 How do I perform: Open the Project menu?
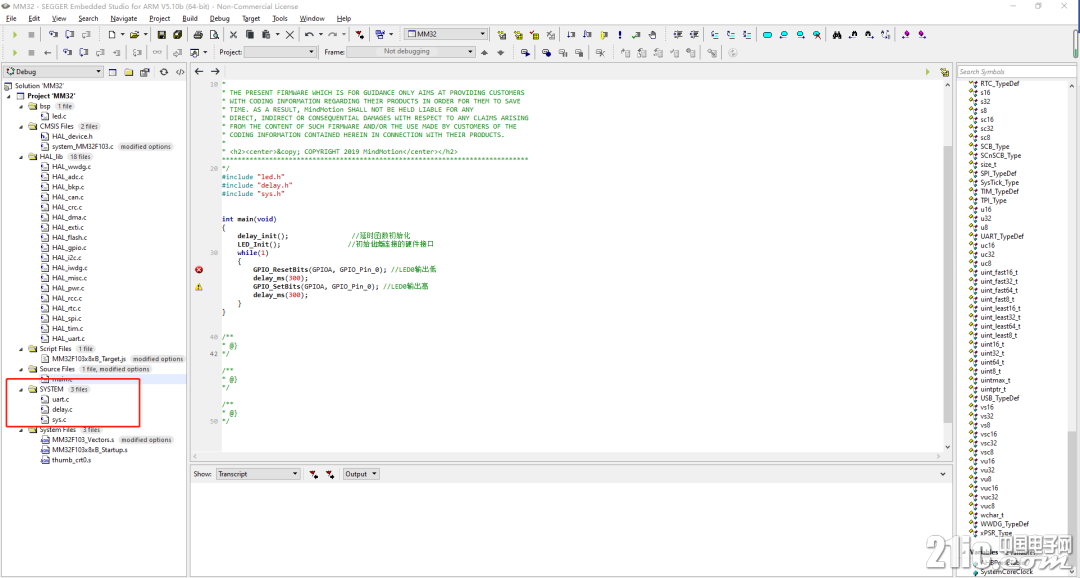(160, 18)
